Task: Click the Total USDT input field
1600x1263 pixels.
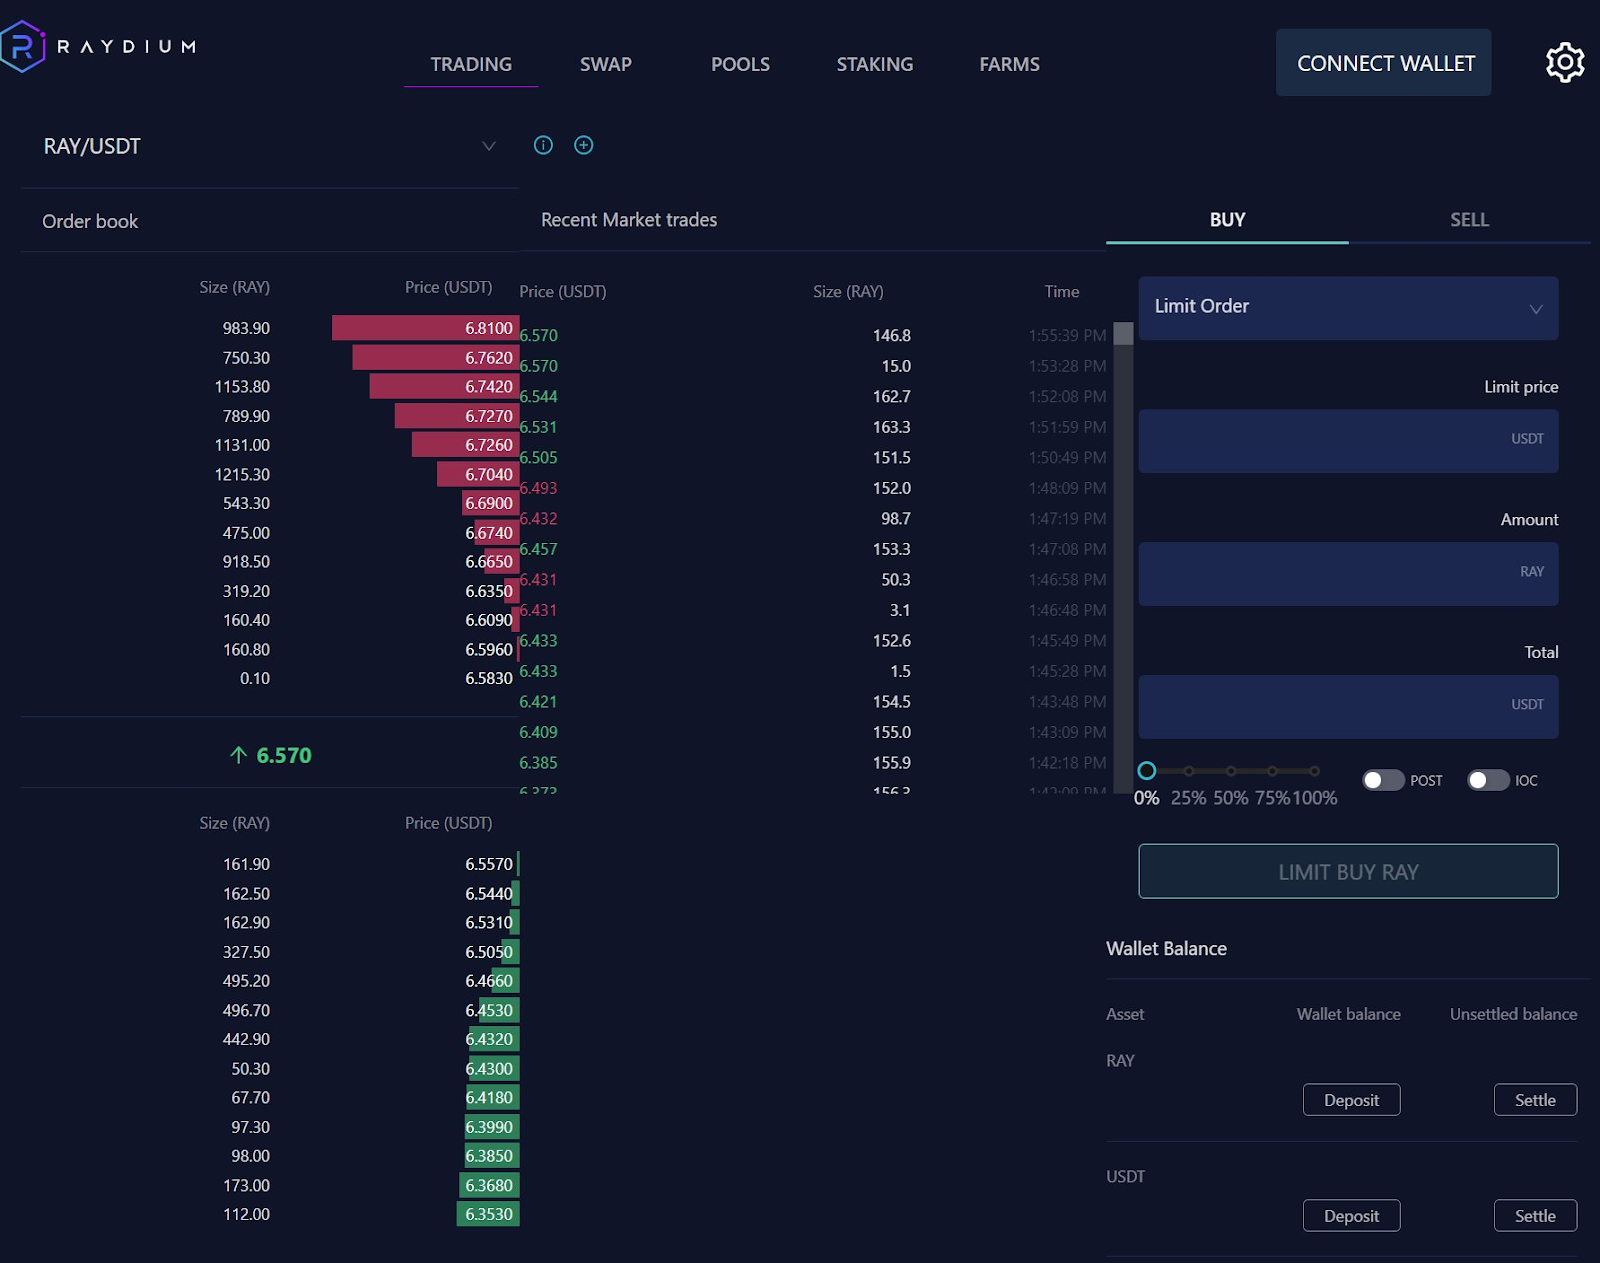Action: (1348, 706)
